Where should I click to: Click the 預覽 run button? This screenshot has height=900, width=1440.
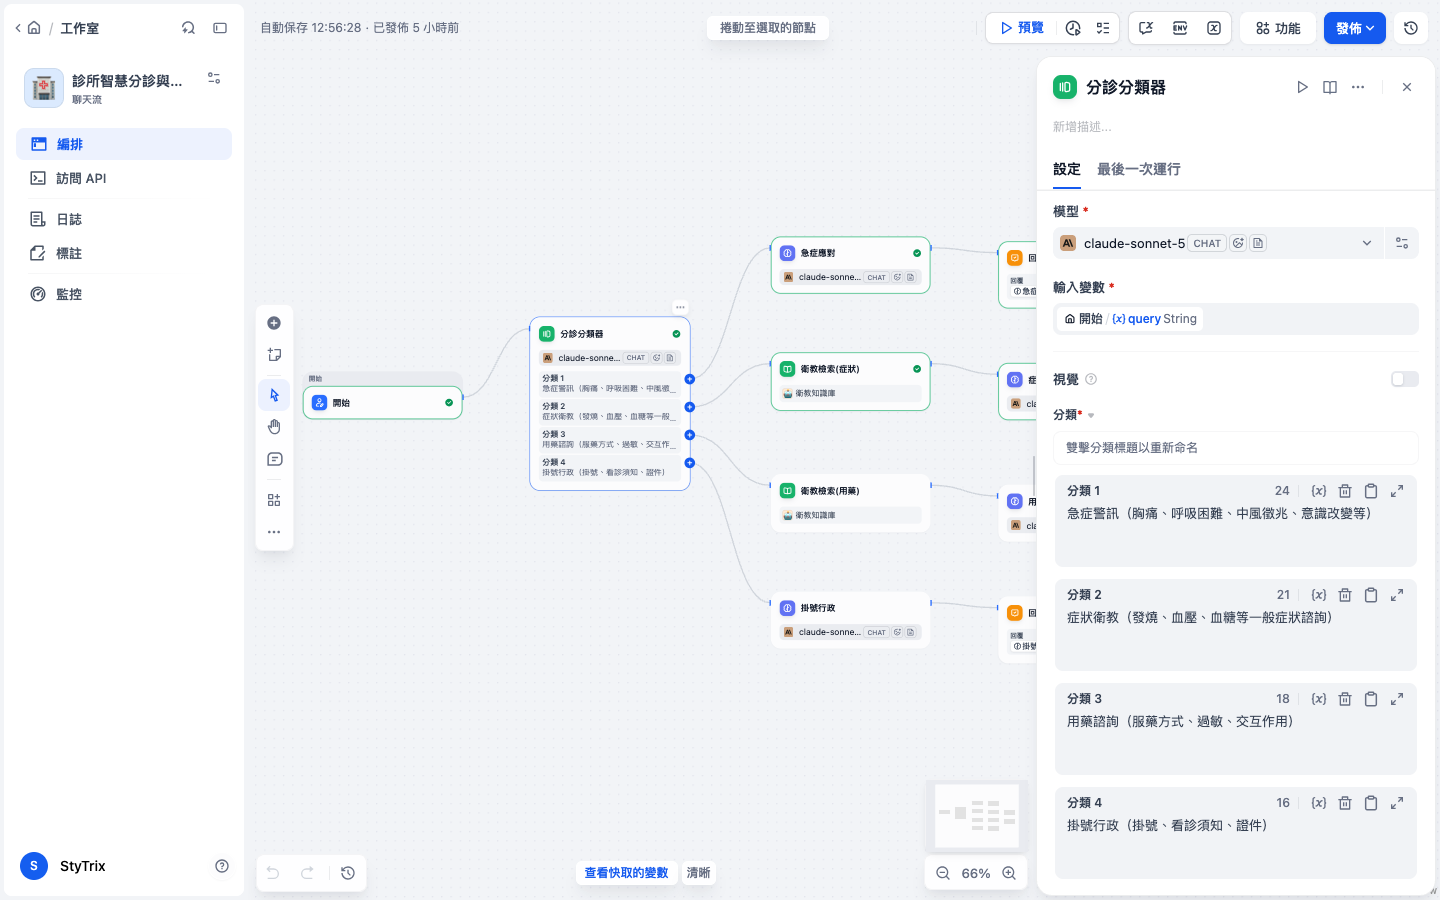coord(1022,28)
